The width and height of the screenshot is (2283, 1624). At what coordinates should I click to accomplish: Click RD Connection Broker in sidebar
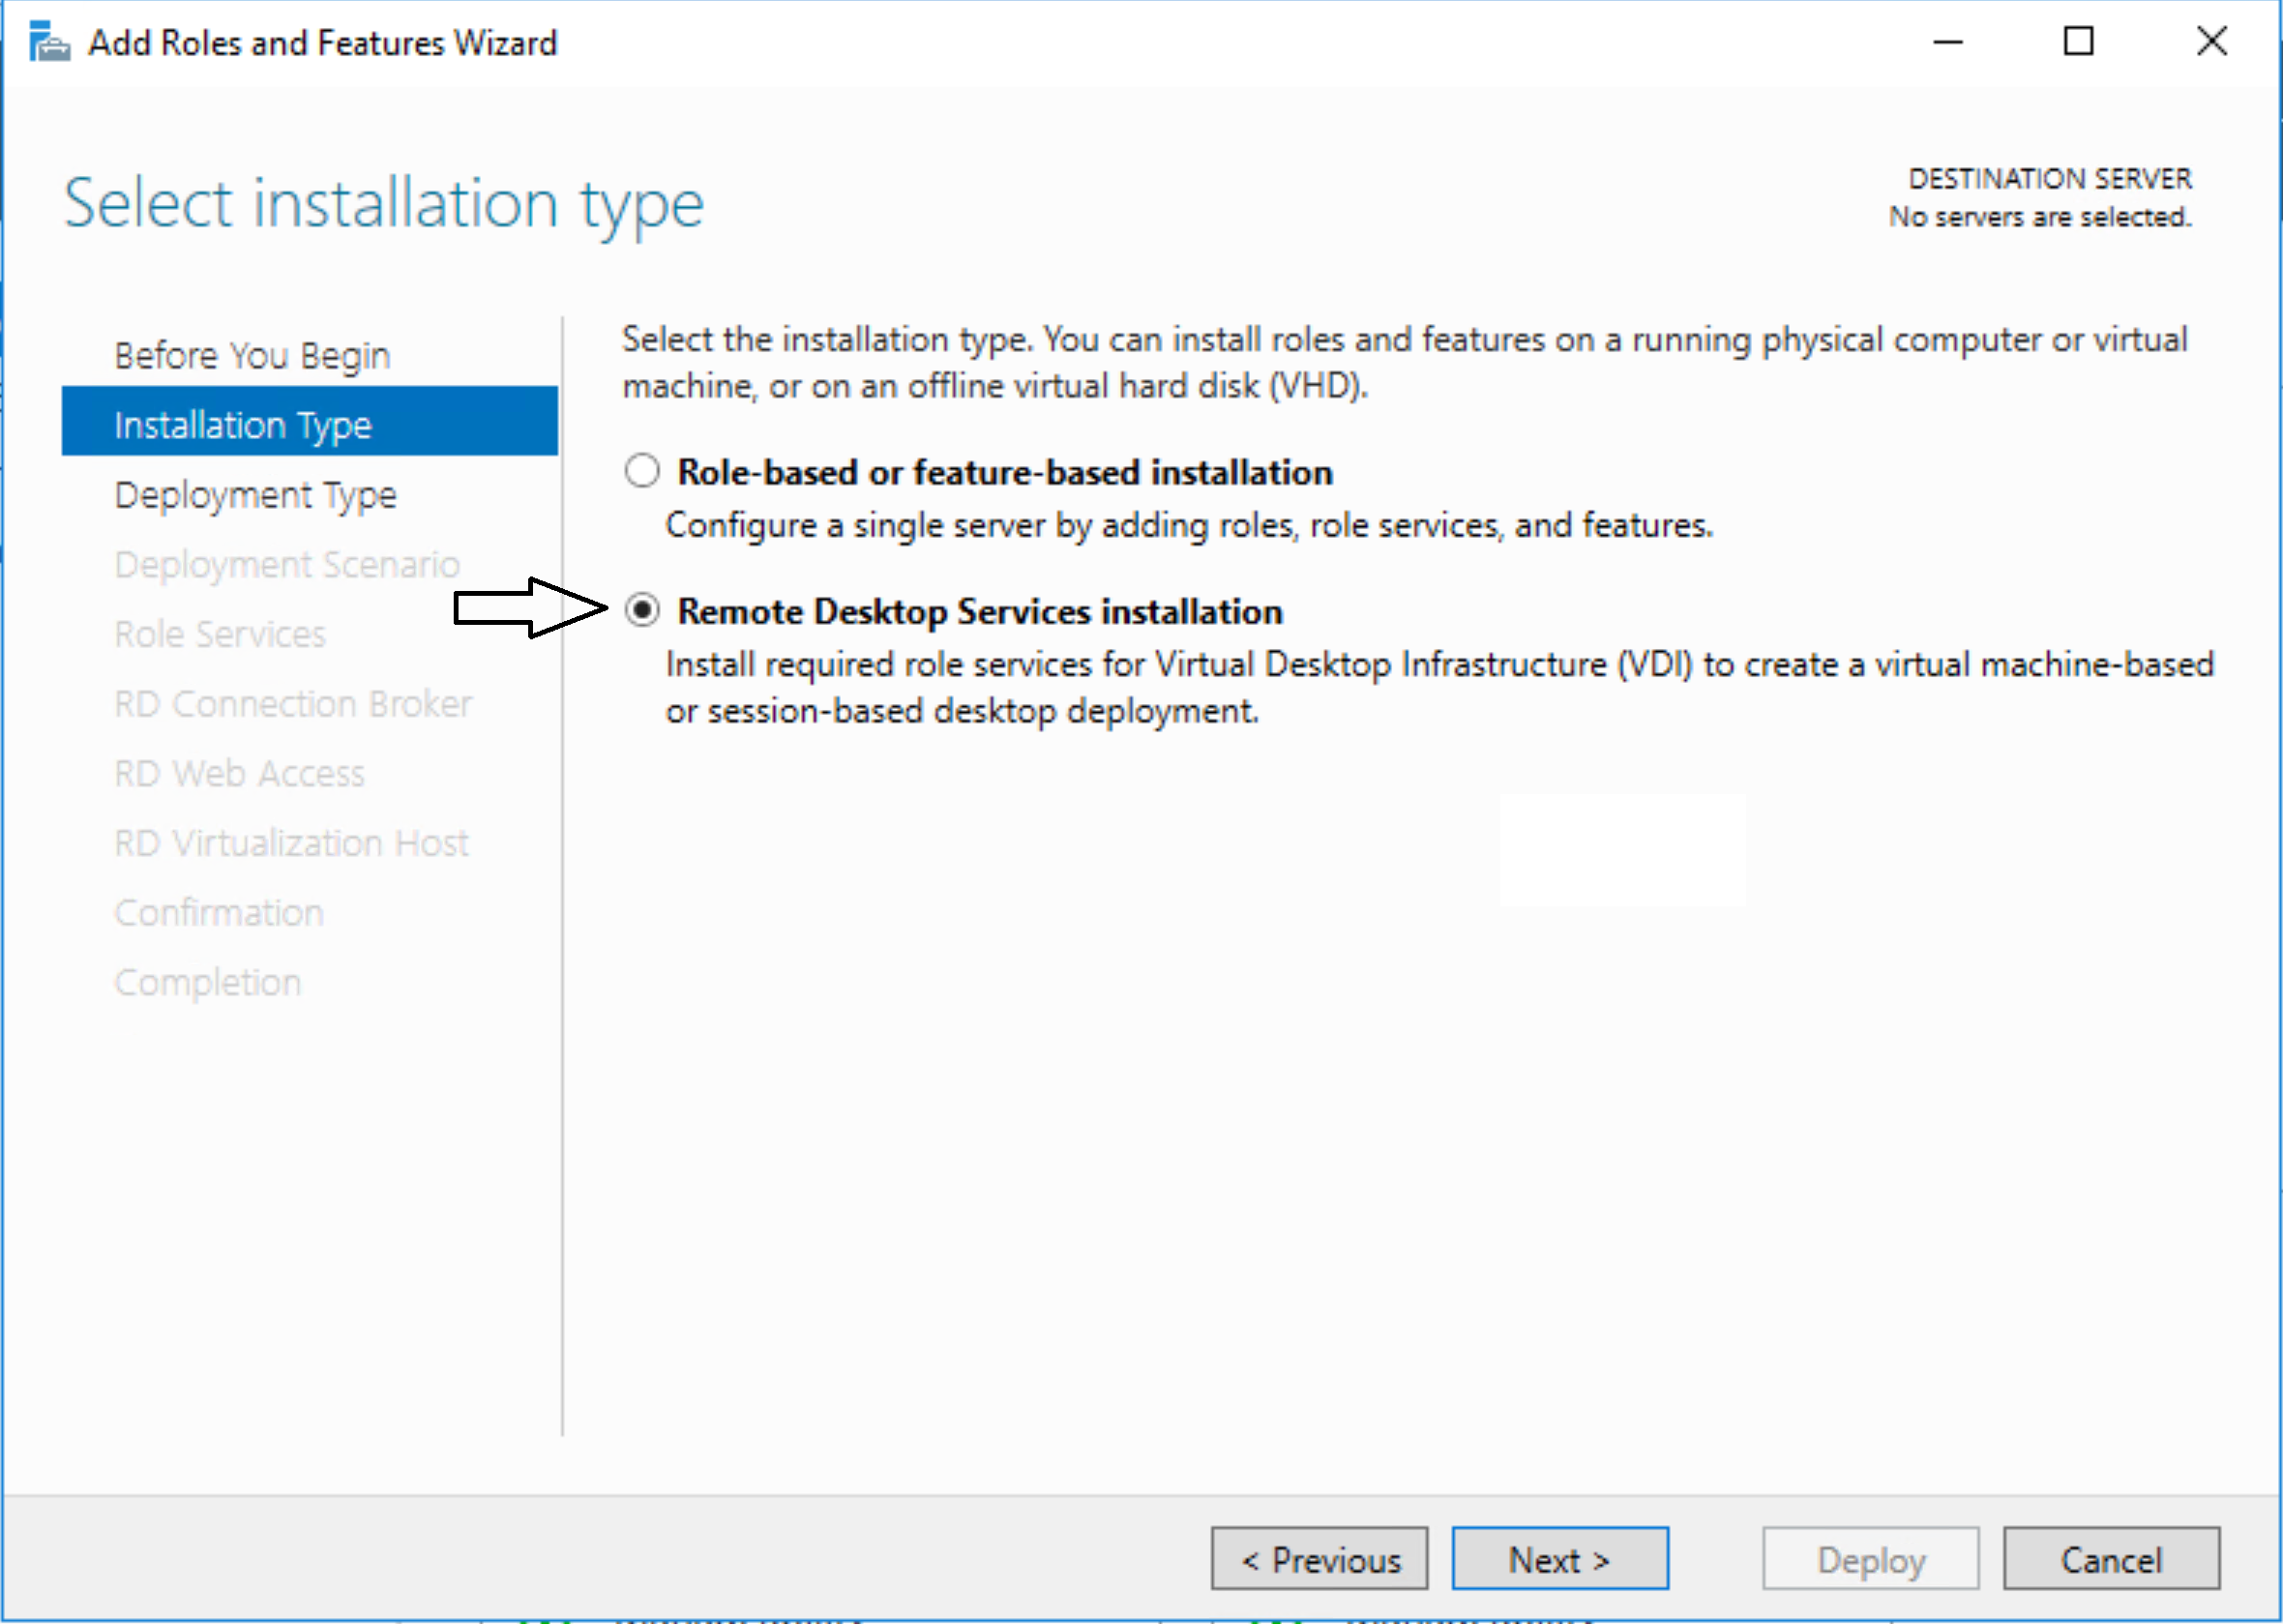[292, 704]
